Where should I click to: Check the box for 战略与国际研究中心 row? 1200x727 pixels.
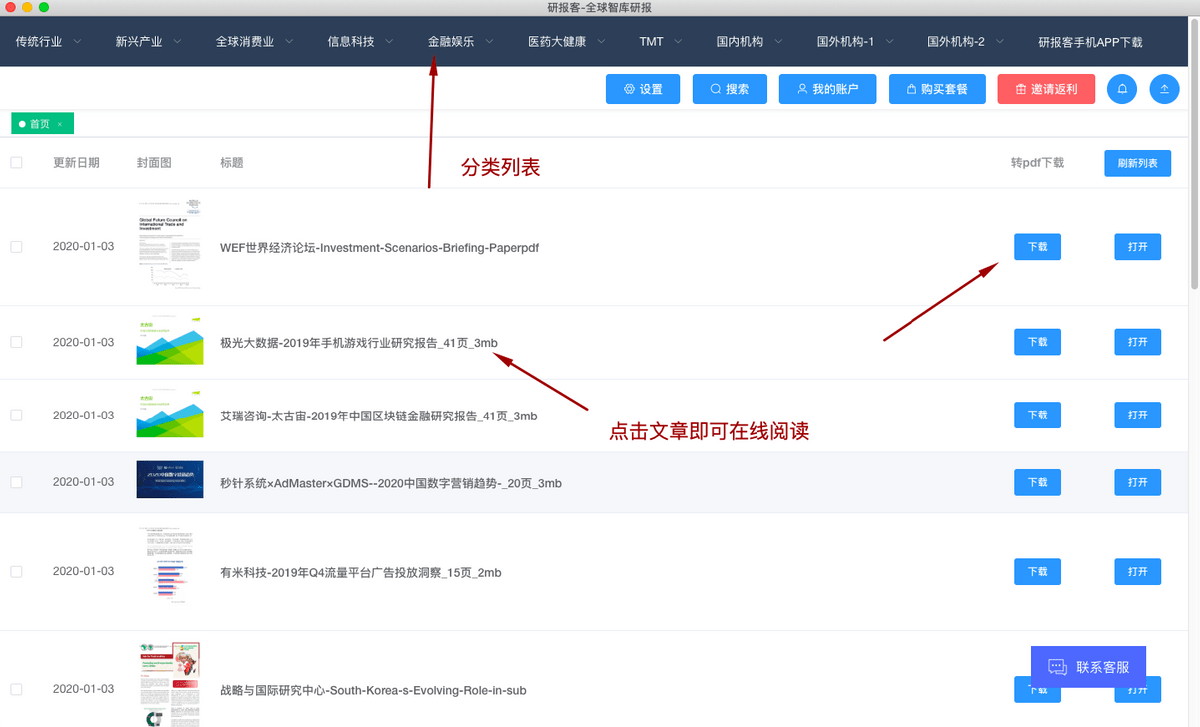16,689
